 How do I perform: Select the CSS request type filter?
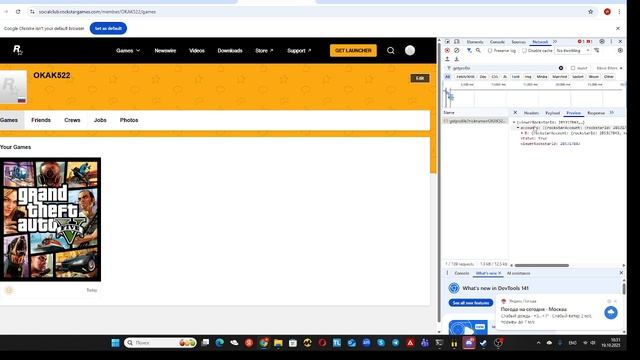[495, 77]
